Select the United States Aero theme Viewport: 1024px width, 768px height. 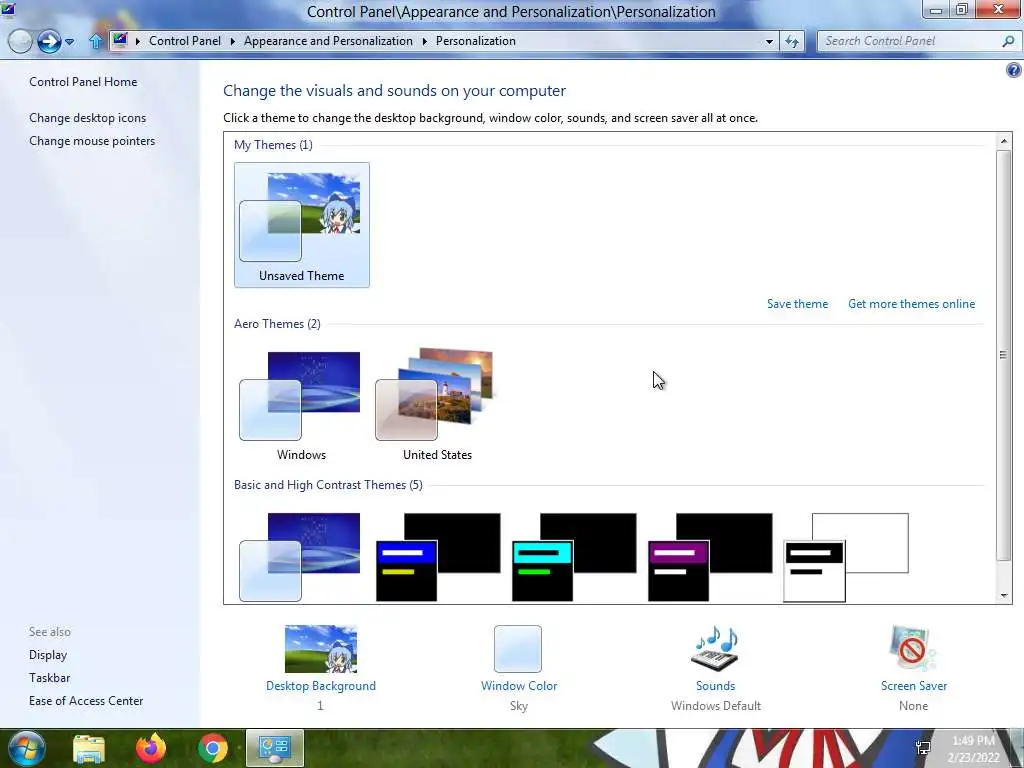pos(437,405)
